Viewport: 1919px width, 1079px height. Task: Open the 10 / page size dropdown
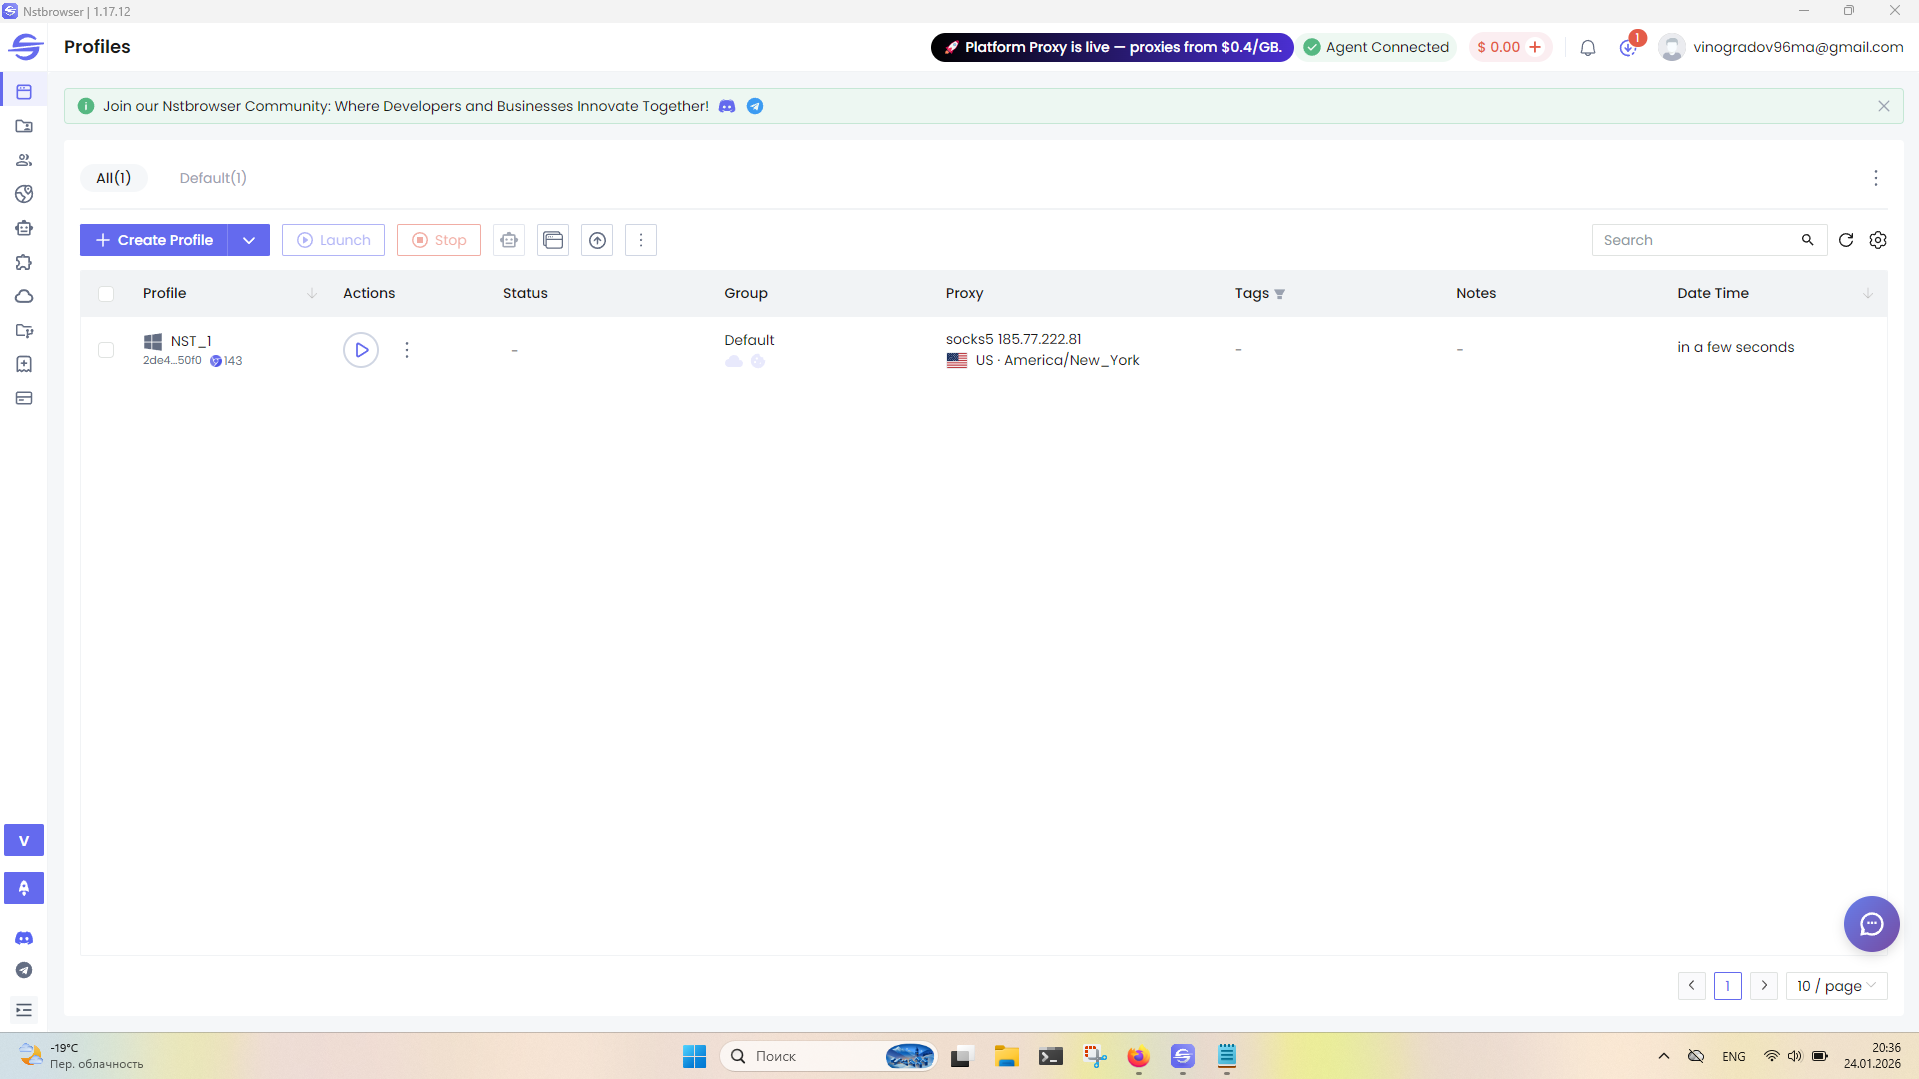click(1836, 986)
